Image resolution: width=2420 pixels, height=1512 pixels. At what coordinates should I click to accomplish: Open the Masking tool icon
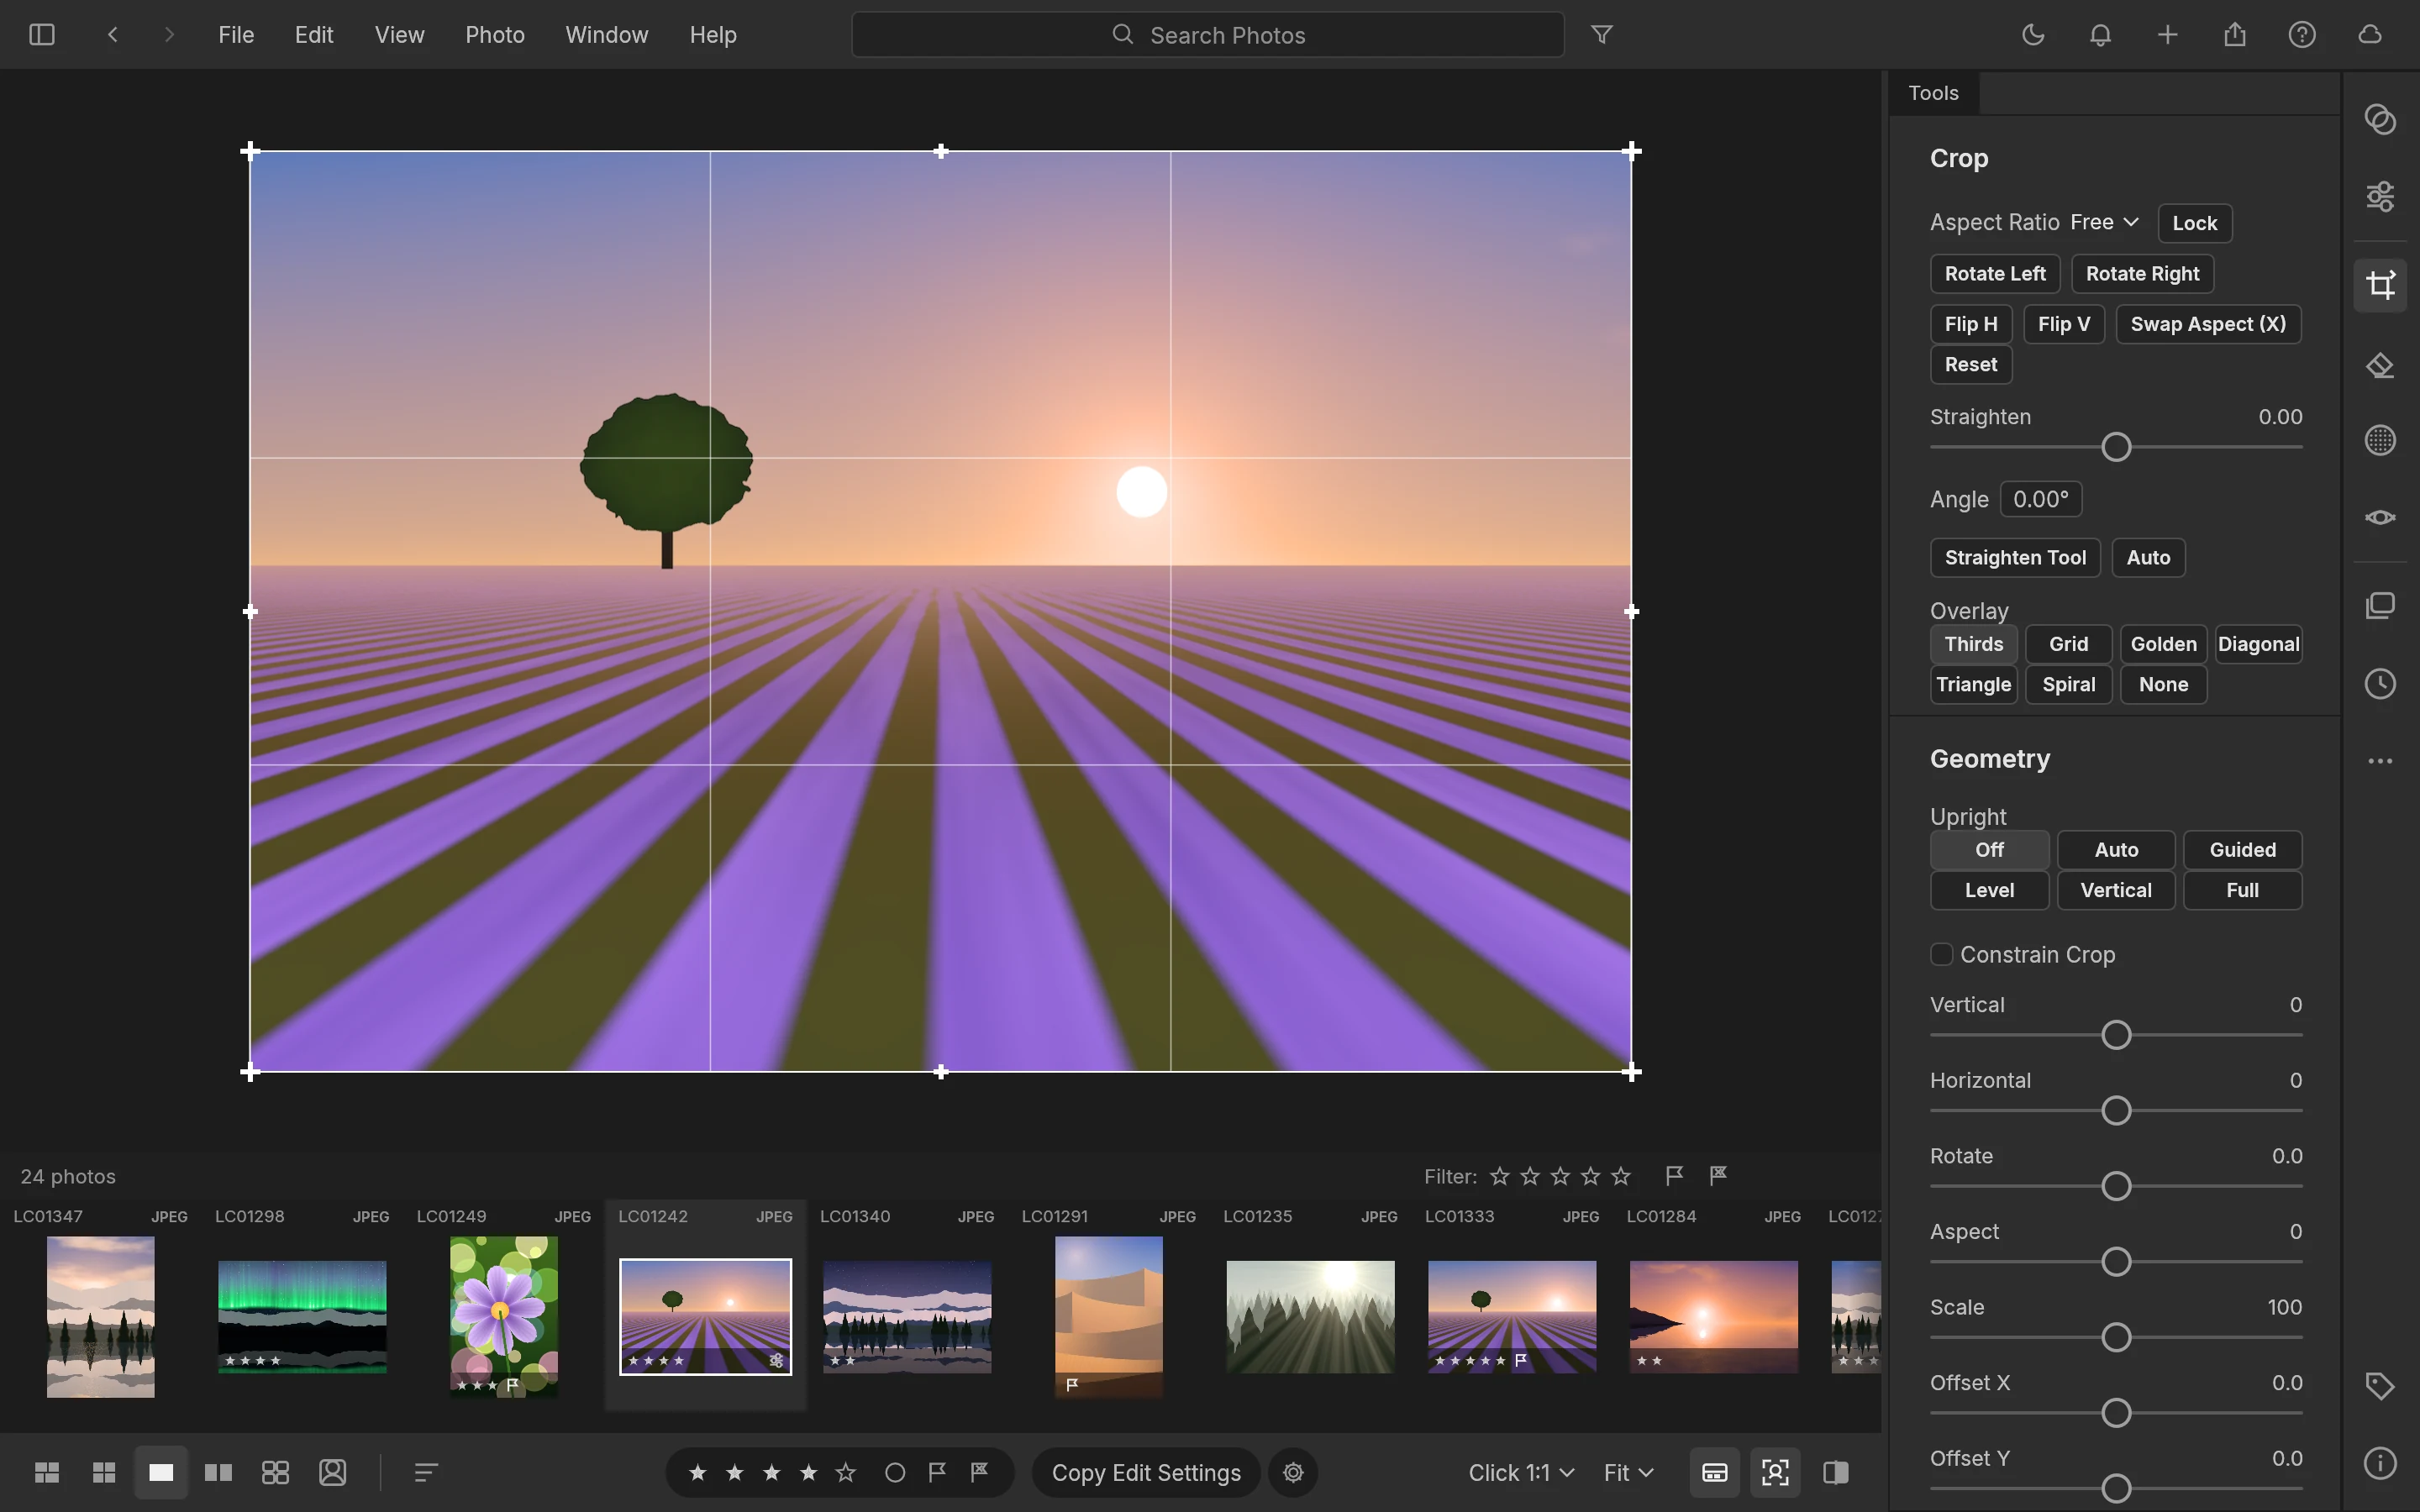[2380, 440]
